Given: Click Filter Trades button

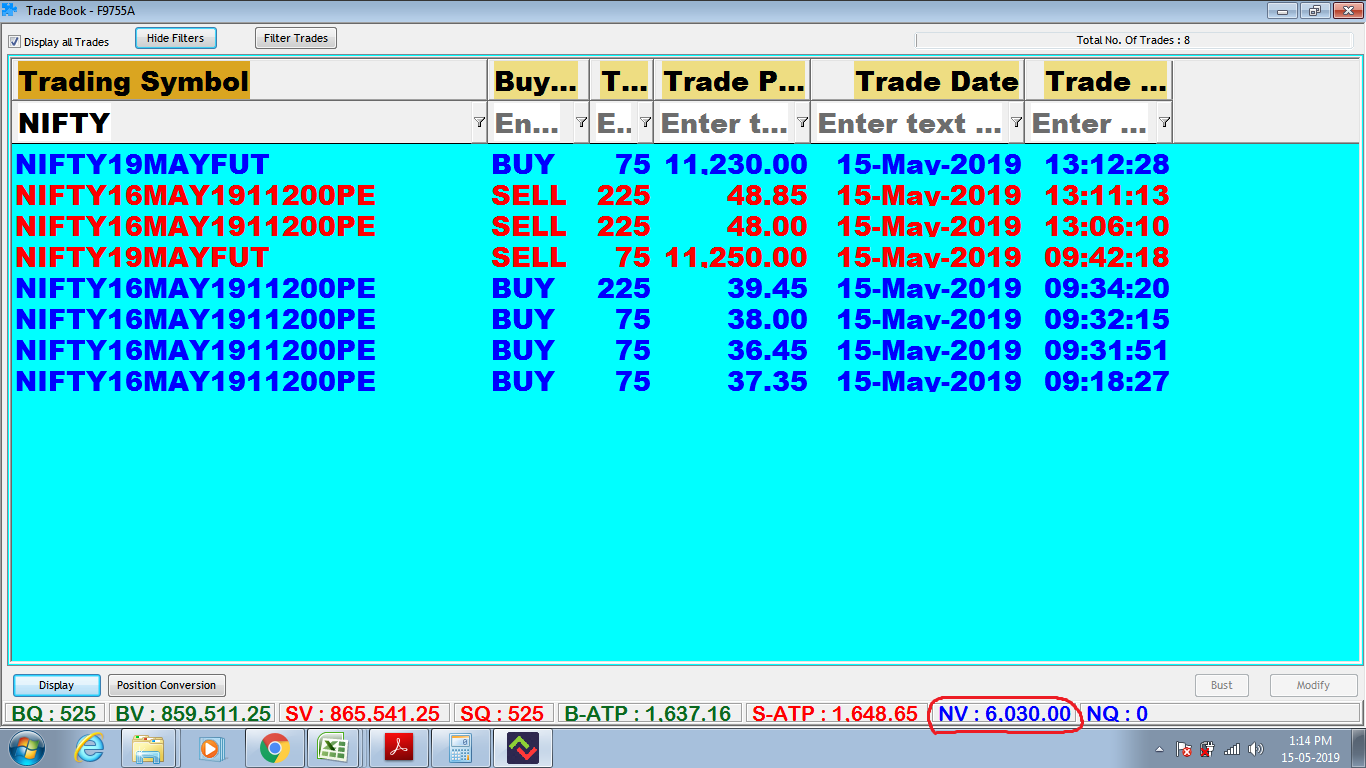Looking at the screenshot, I should tap(296, 38).
